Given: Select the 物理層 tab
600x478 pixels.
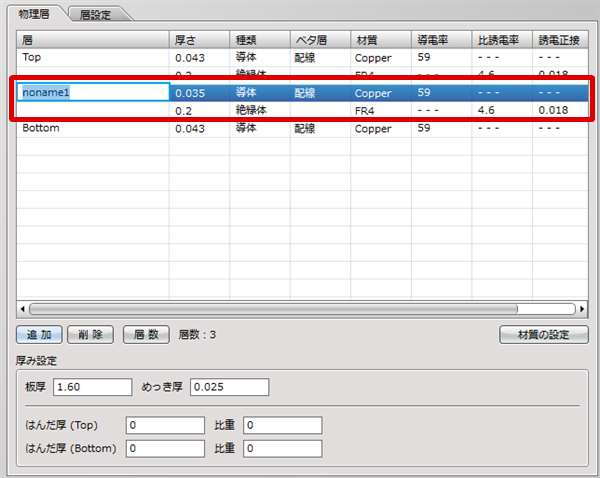Looking at the screenshot, I should click(38, 14).
